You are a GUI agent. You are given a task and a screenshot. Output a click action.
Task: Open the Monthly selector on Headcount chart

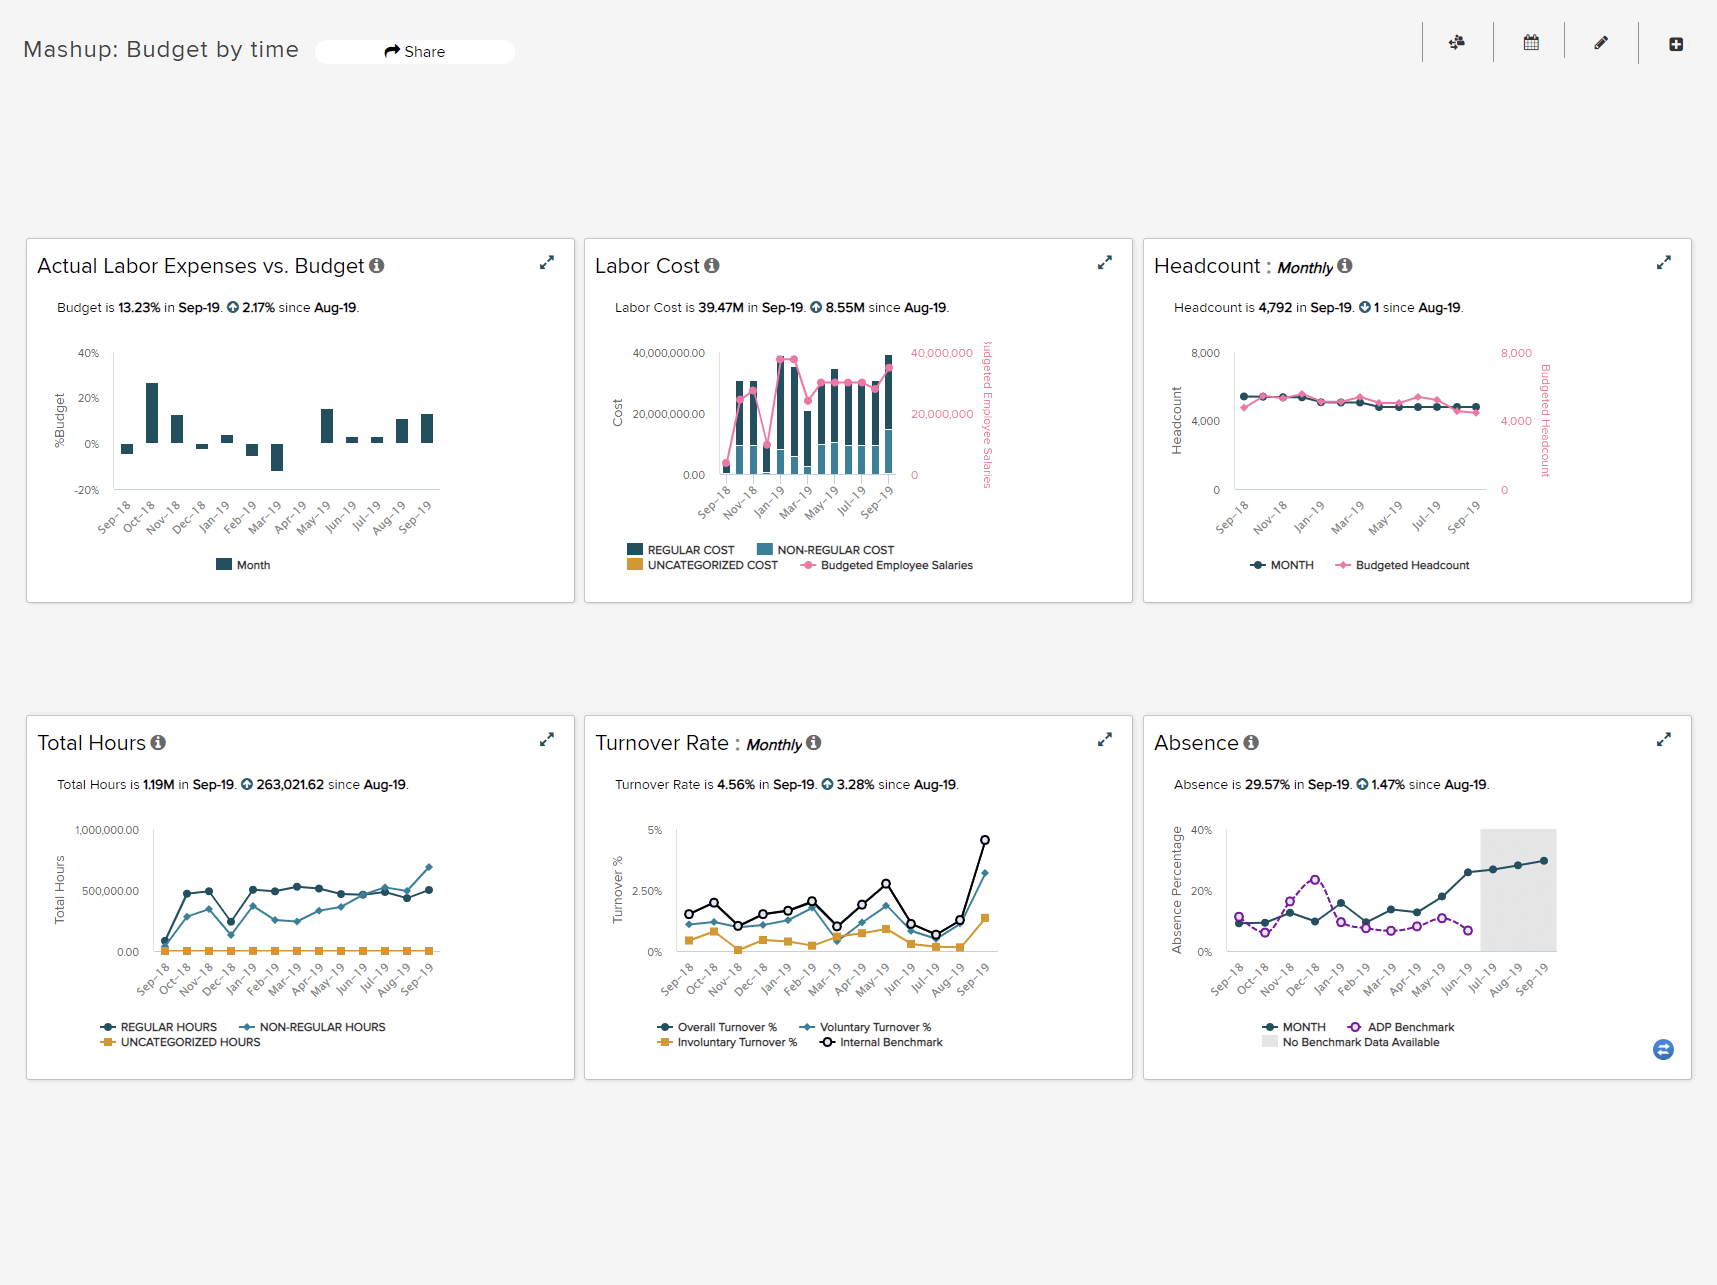pyautogui.click(x=1308, y=267)
